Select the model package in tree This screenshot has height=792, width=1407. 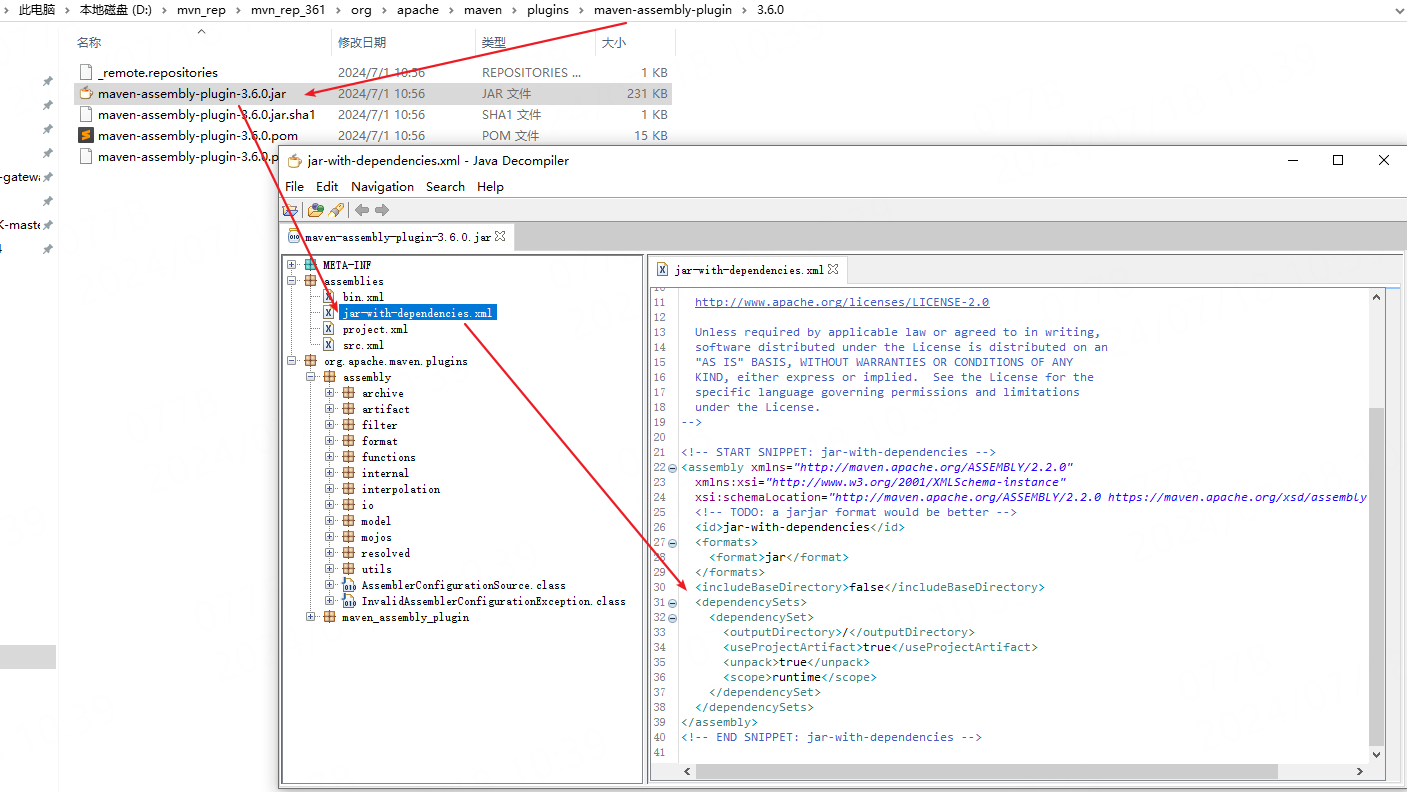376,521
